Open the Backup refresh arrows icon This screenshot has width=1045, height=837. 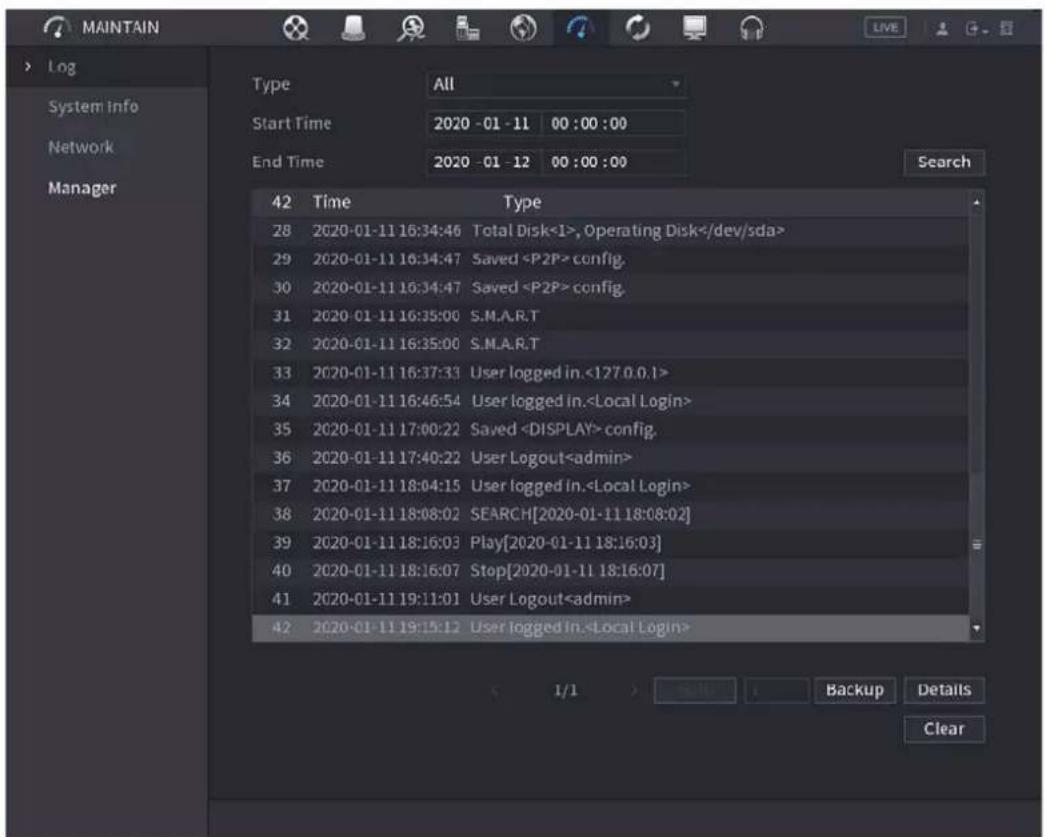(x=638, y=28)
